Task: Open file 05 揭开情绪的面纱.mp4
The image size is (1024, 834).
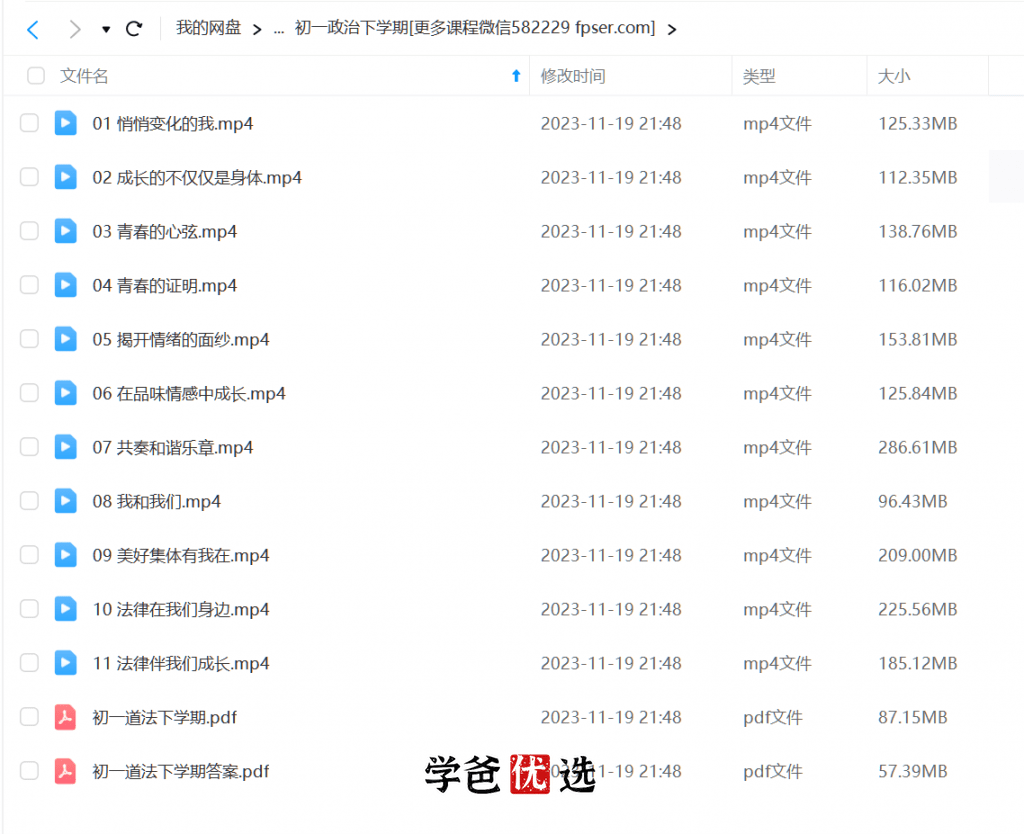Action: coord(181,340)
